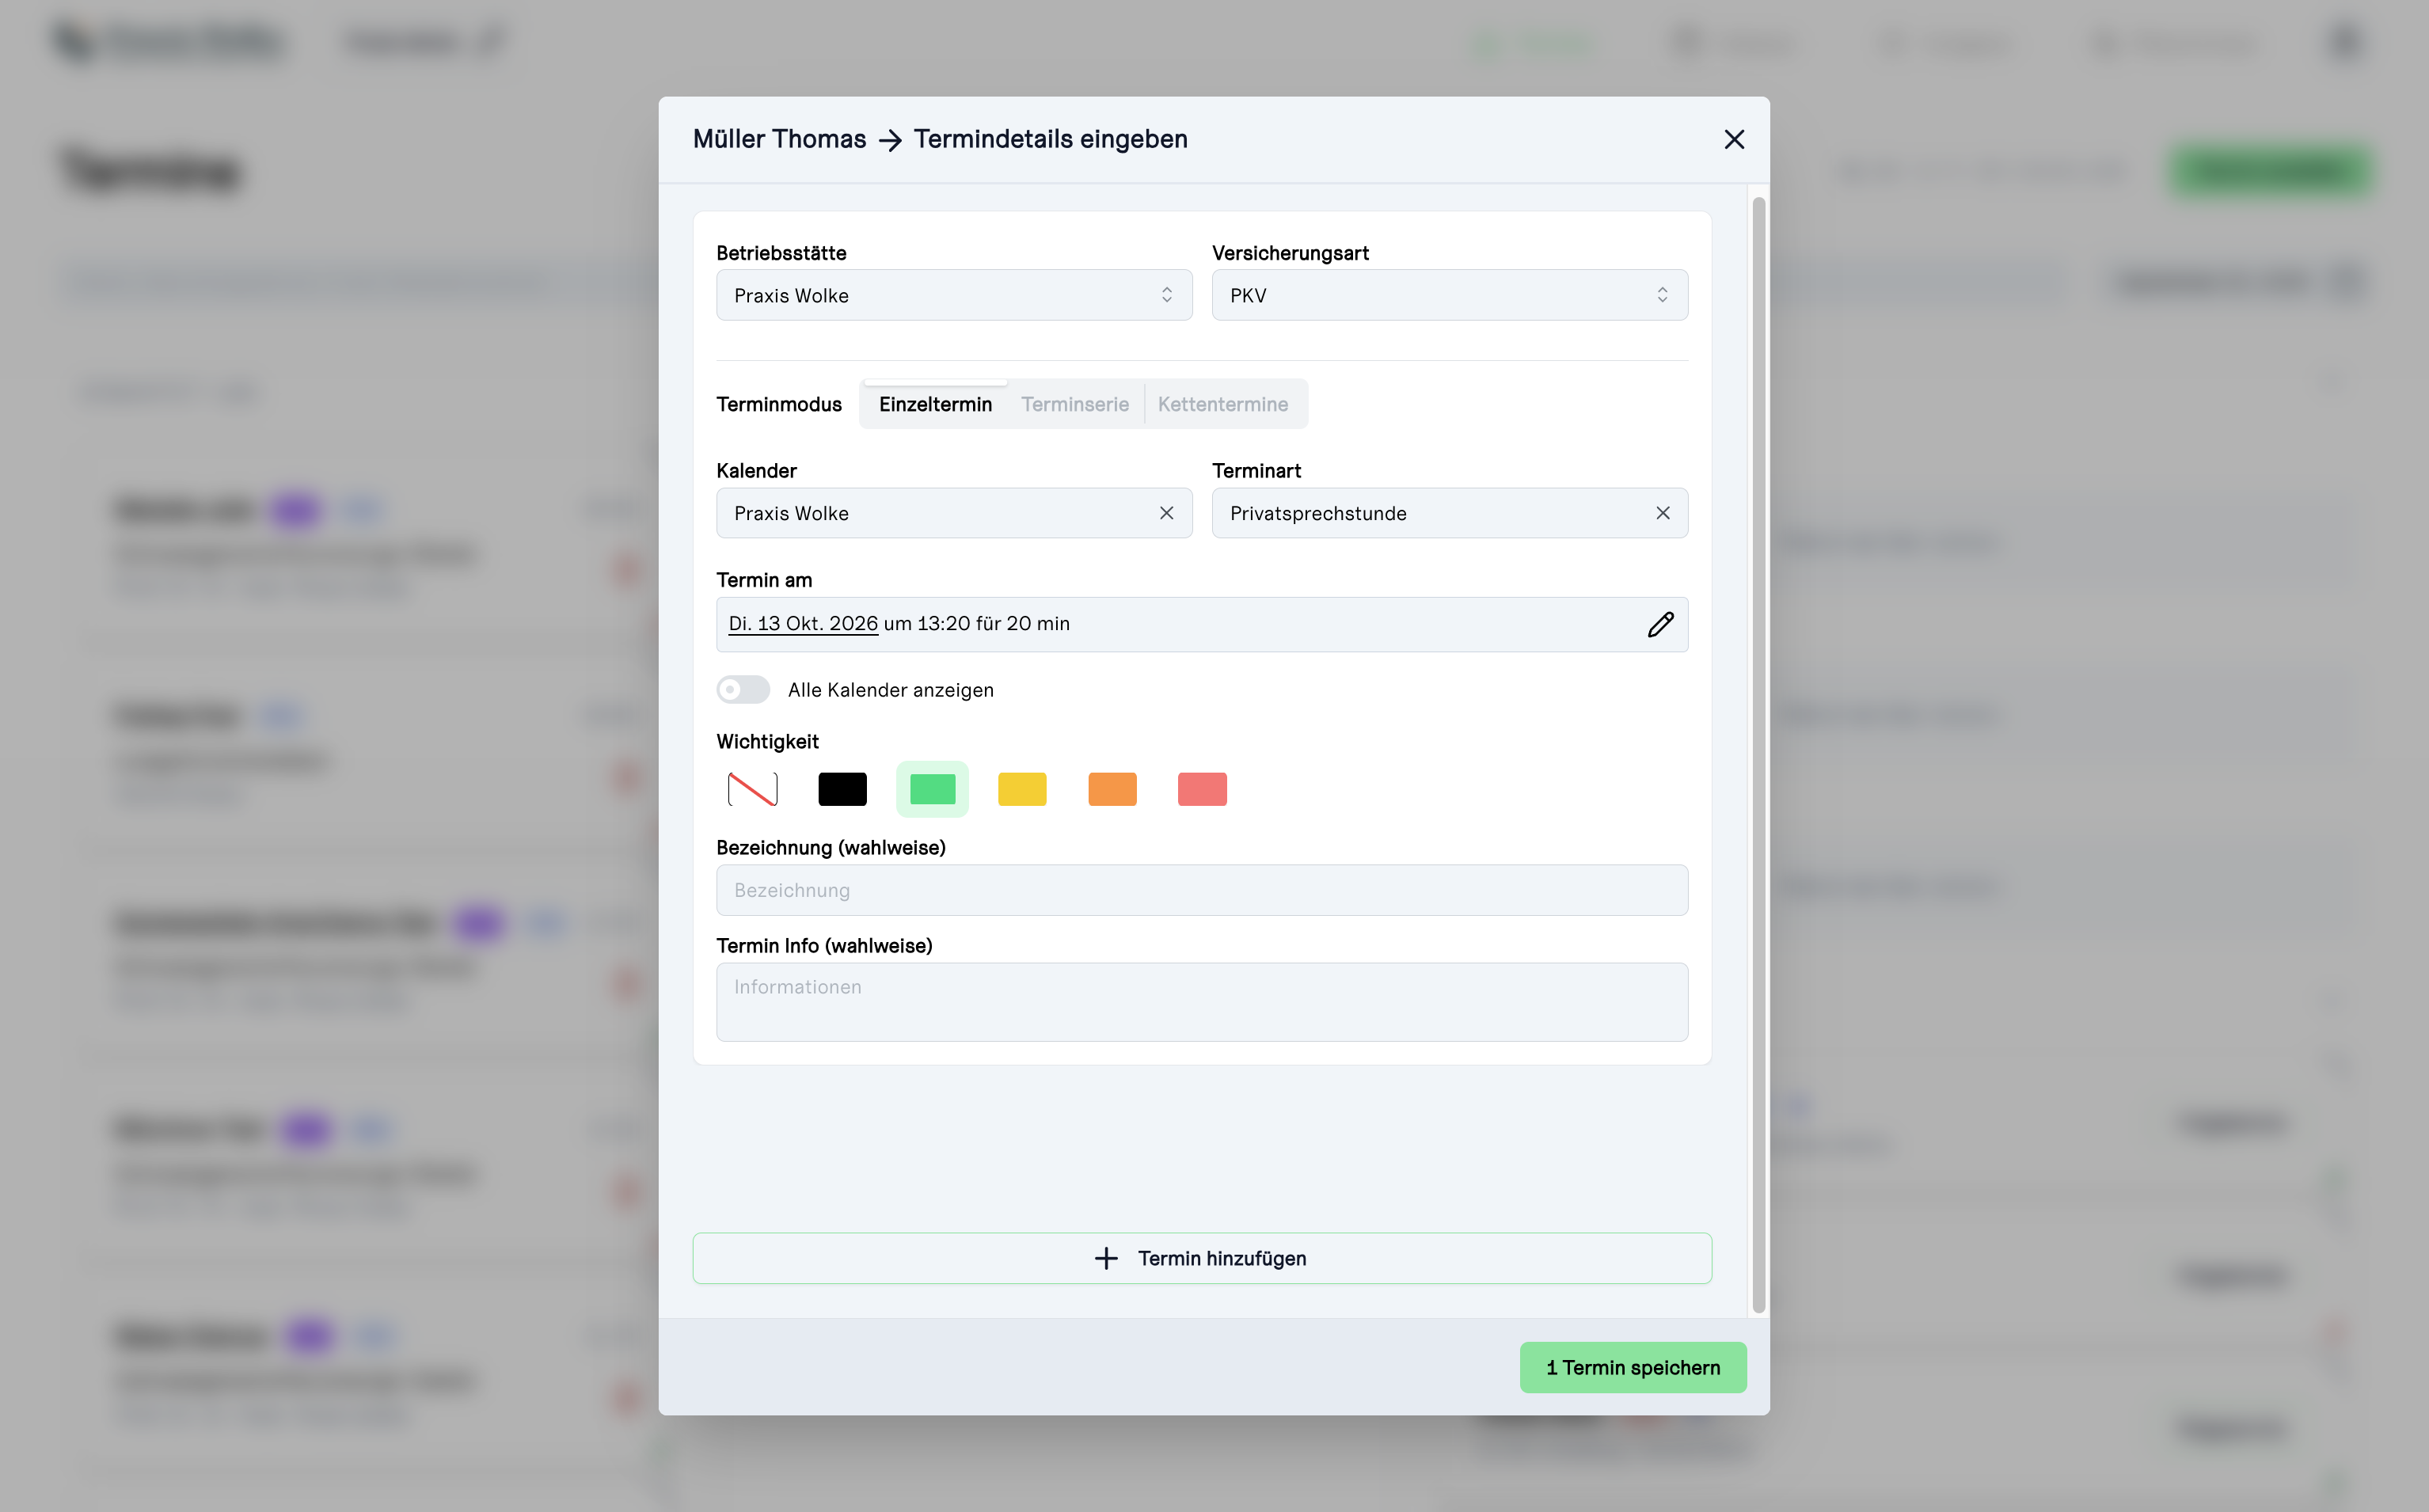Pick the yellow Wichtigkeit swatch
Screen dimensions: 2429x1512
1022,789
